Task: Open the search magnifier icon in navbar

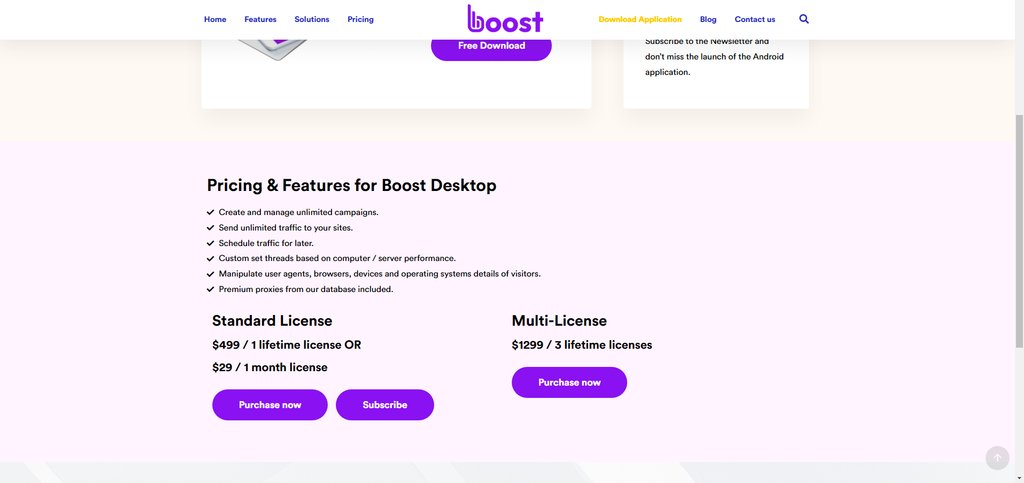Action: click(x=804, y=19)
